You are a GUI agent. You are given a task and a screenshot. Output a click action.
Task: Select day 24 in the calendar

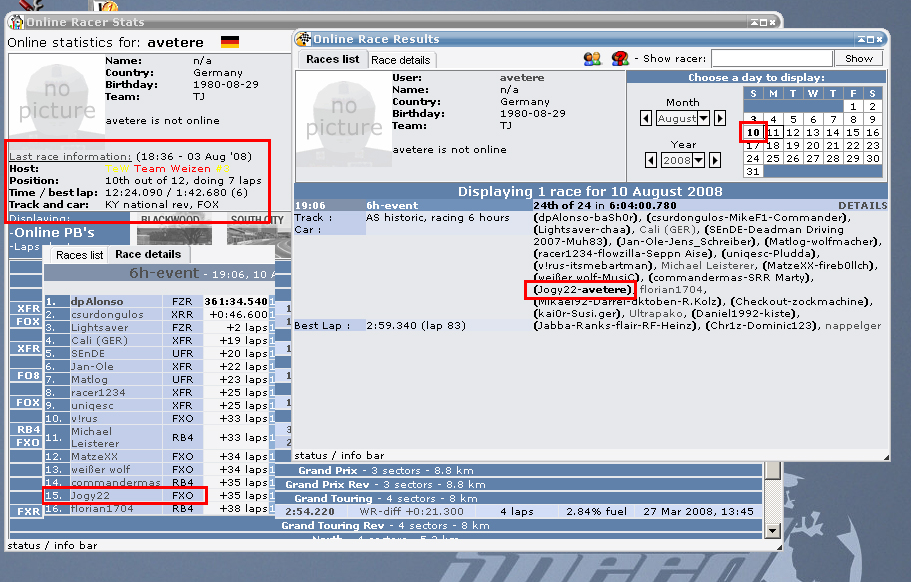coord(753,159)
